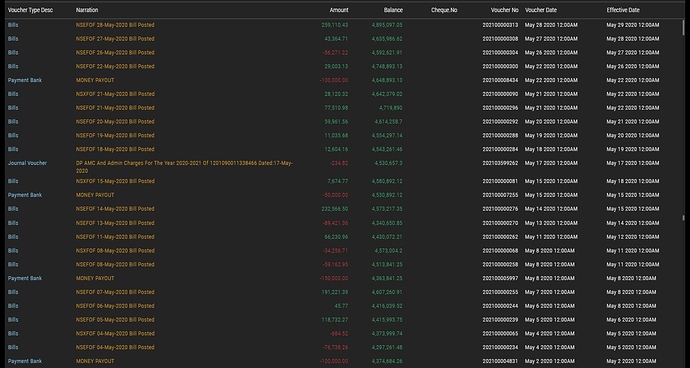Click the amount 191,221.39
Screen dimensions: 690x368
tap(335, 292)
